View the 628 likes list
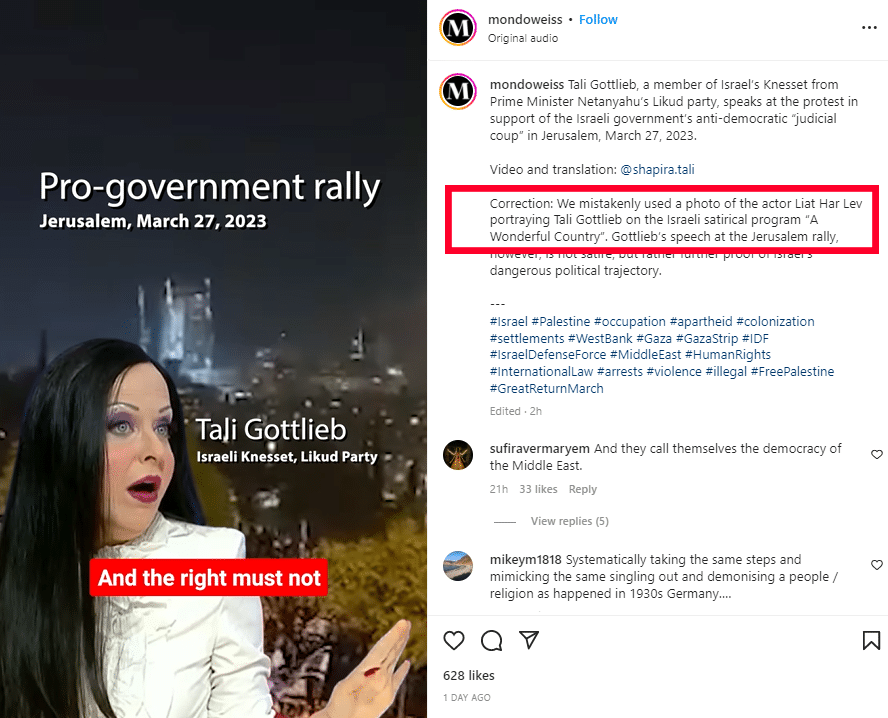The height and width of the screenshot is (718, 888). tap(468, 676)
